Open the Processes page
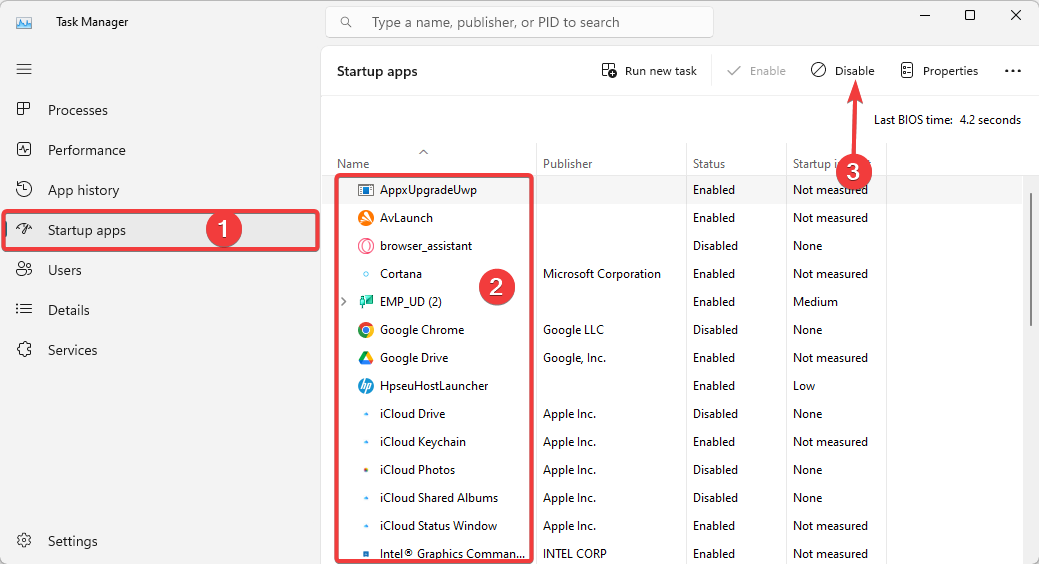The width and height of the screenshot is (1039, 564). click(160, 110)
